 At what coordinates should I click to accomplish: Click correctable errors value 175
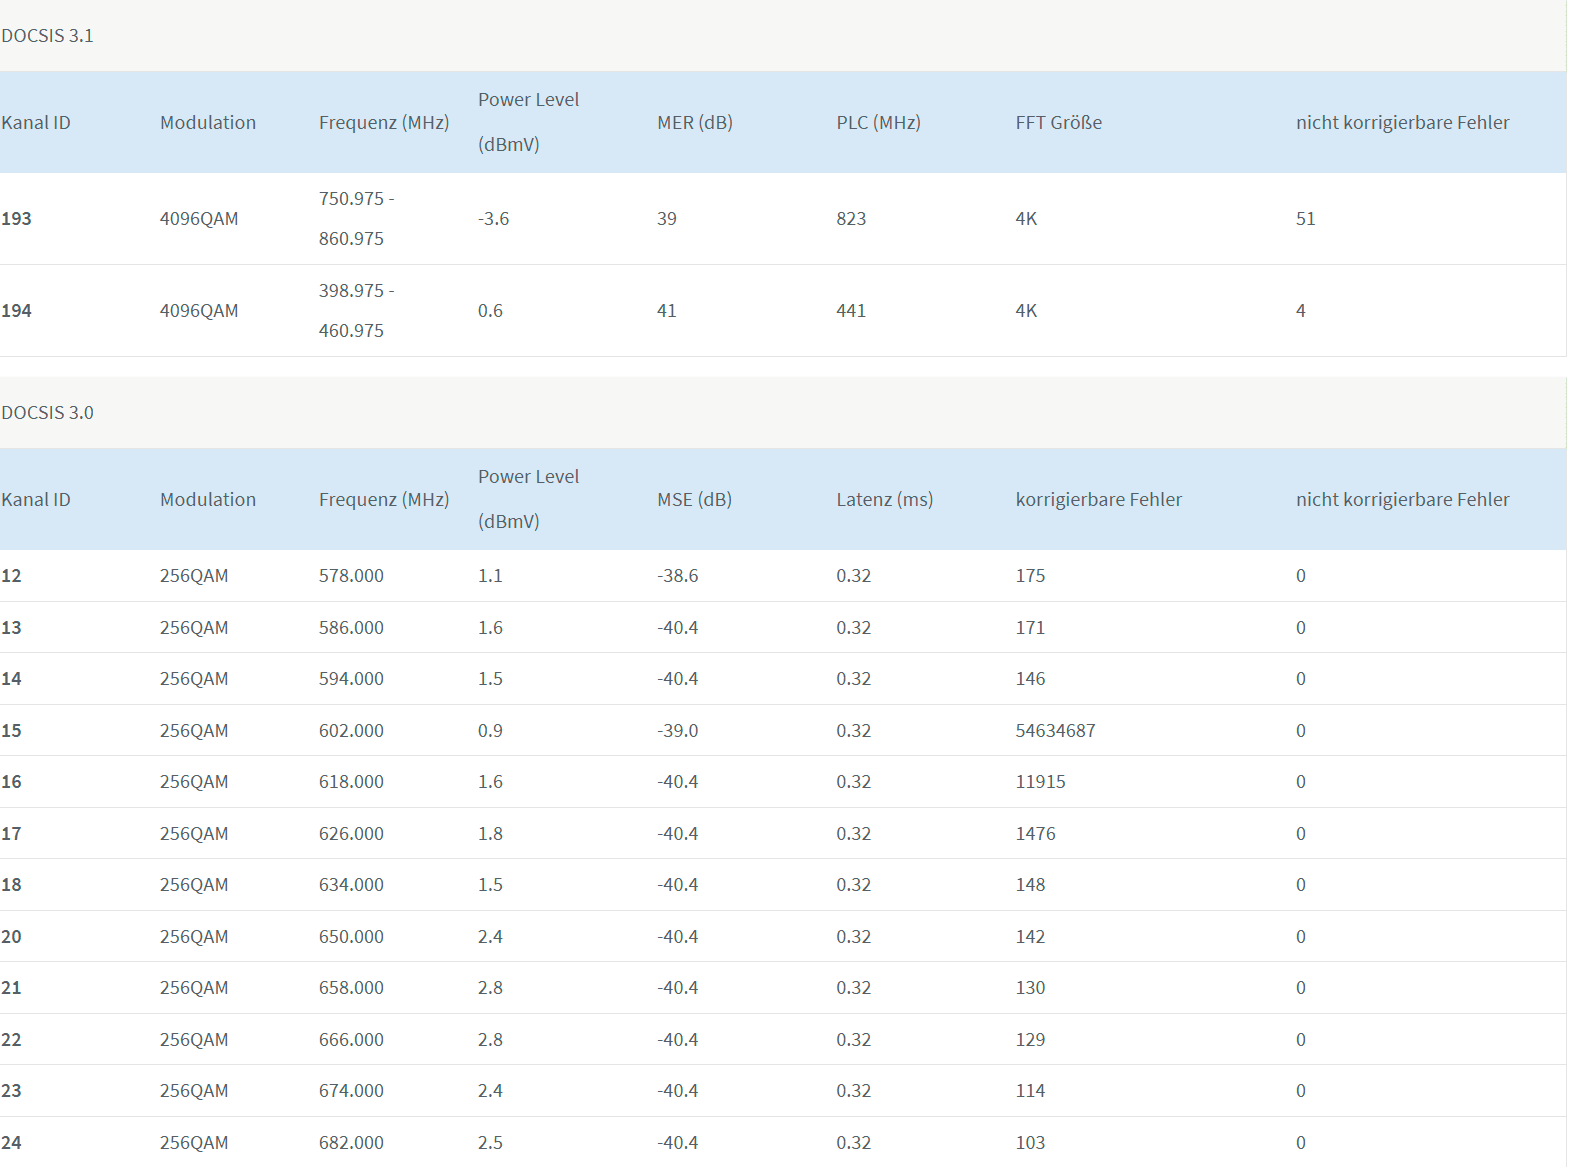(1030, 576)
